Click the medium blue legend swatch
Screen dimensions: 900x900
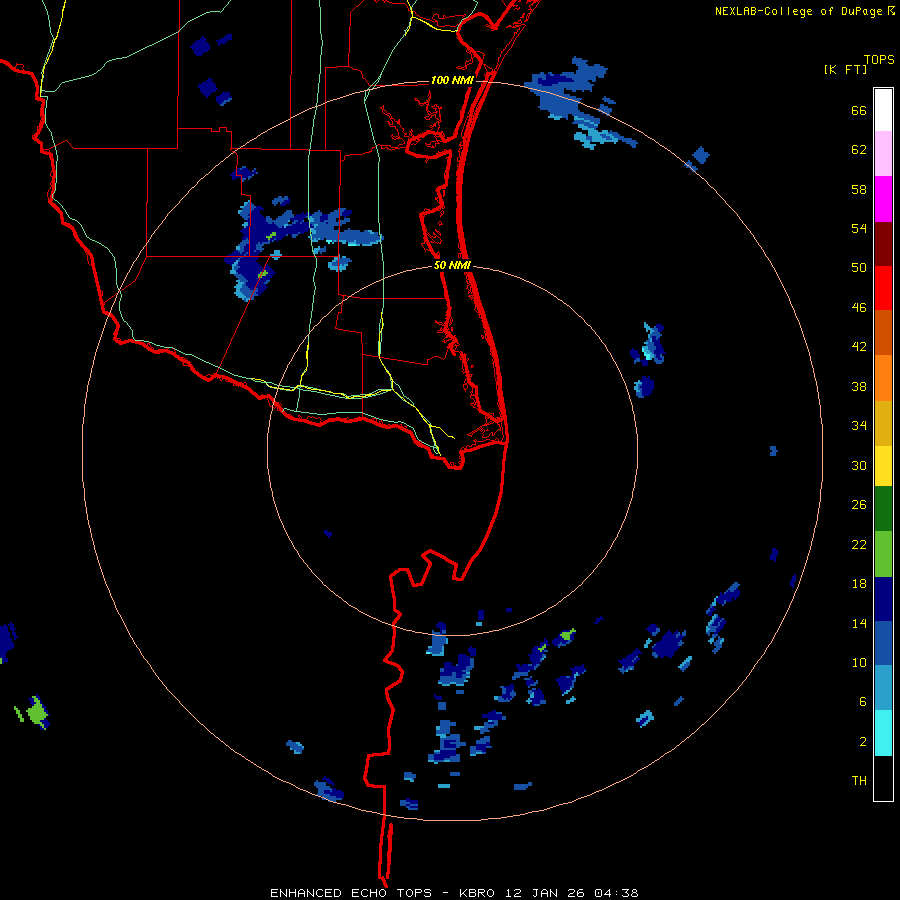pos(883,643)
